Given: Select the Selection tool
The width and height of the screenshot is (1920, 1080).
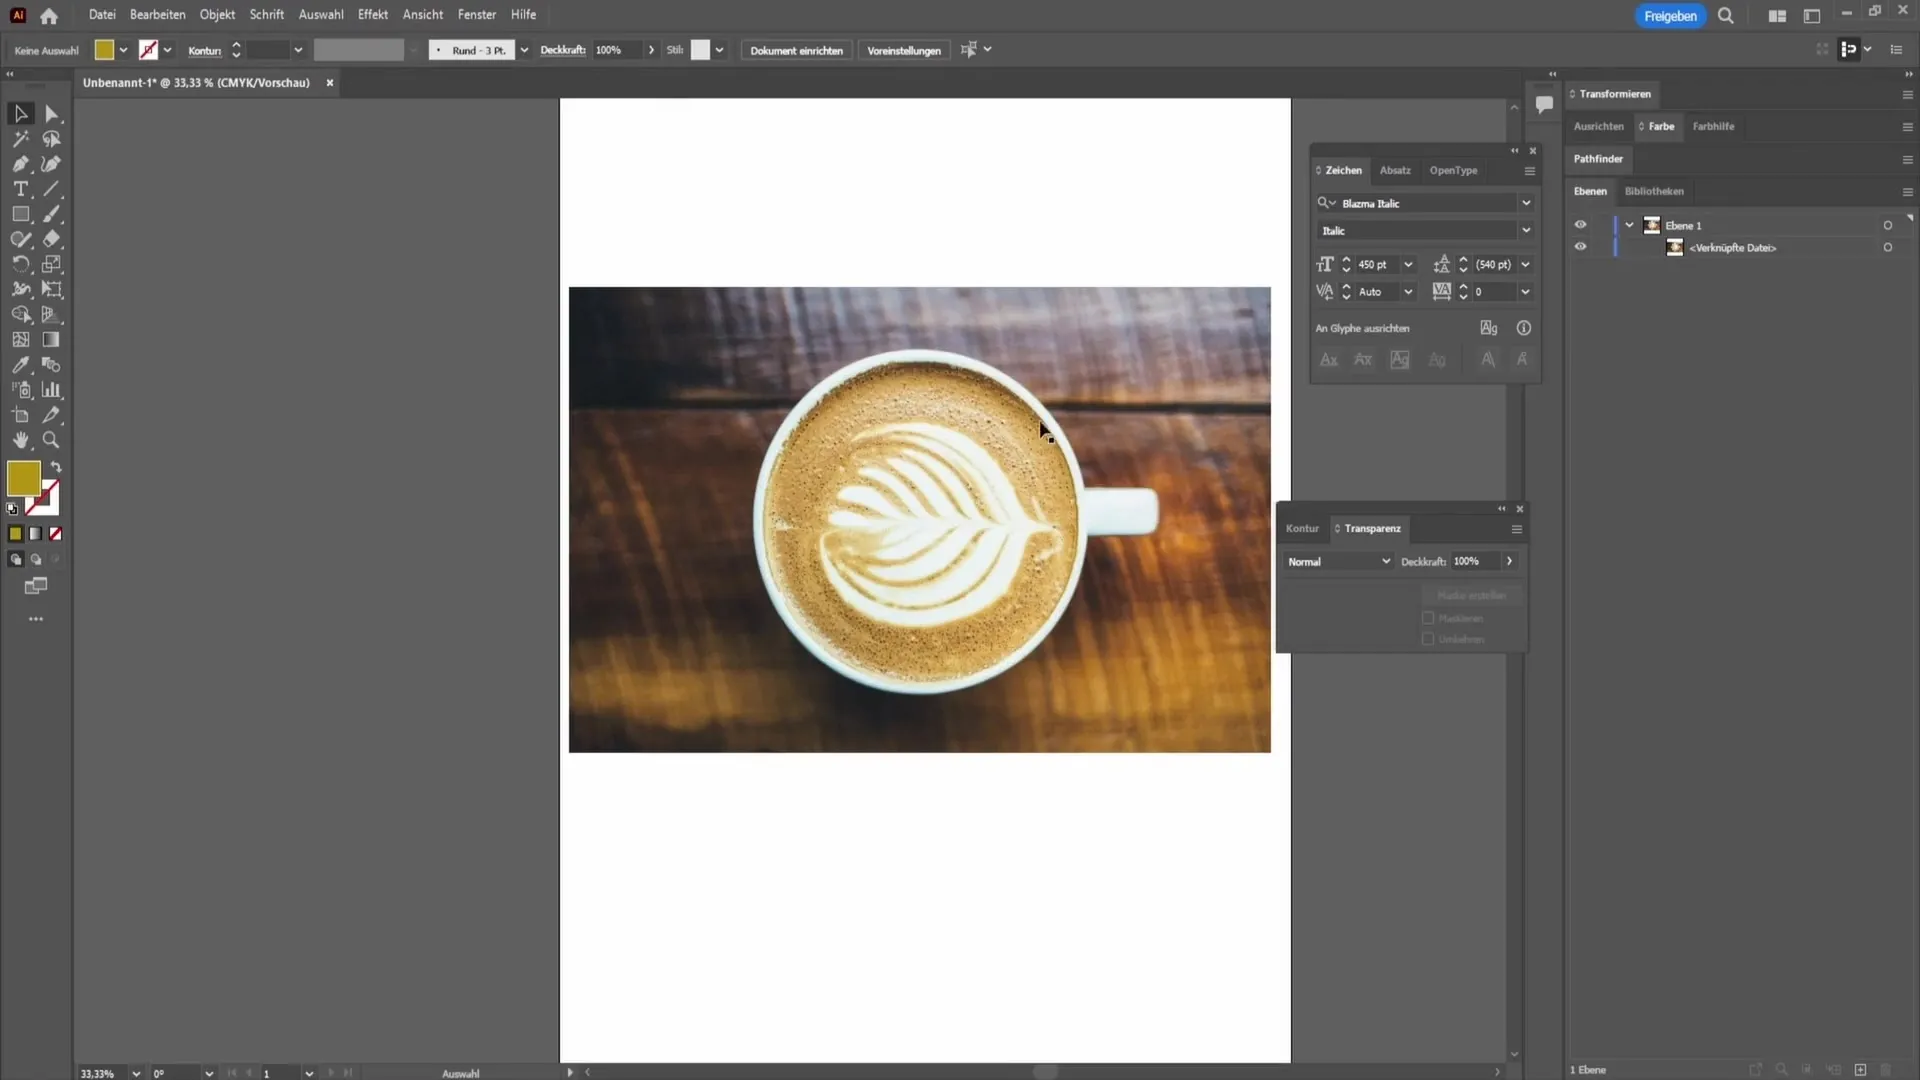Looking at the screenshot, I should [x=20, y=112].
